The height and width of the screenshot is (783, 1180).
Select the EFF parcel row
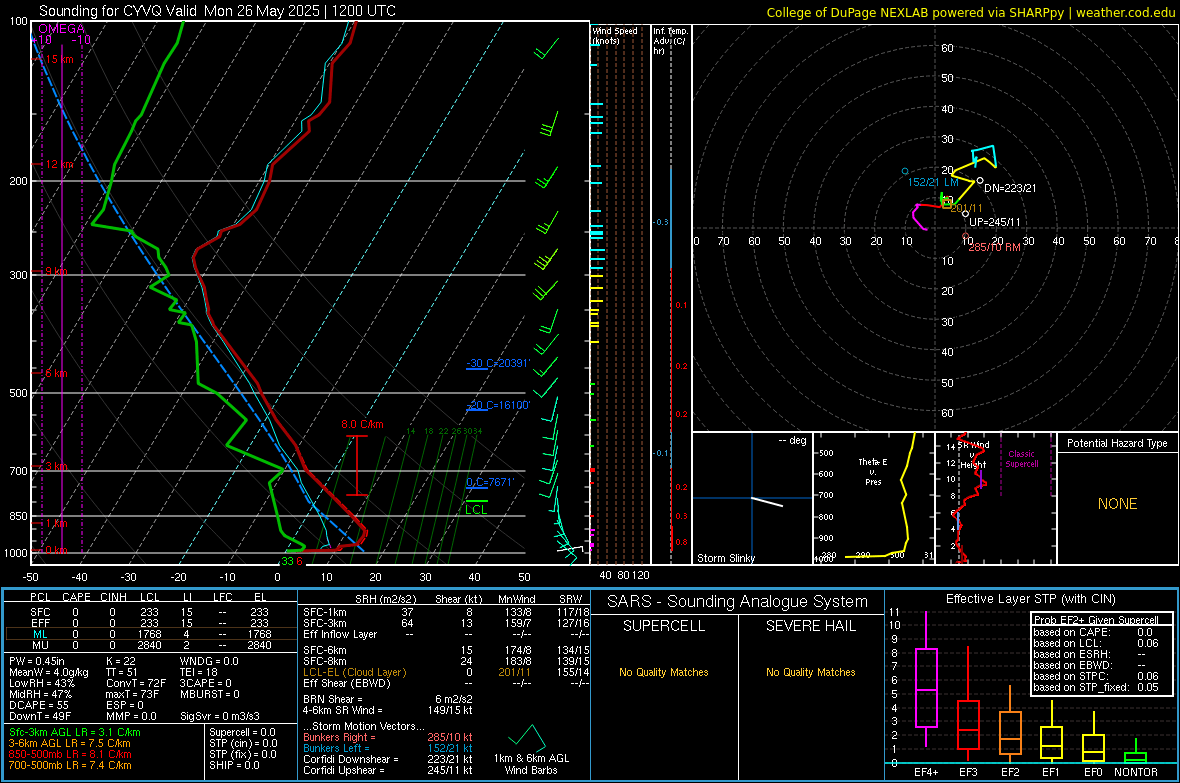[149, 623]
